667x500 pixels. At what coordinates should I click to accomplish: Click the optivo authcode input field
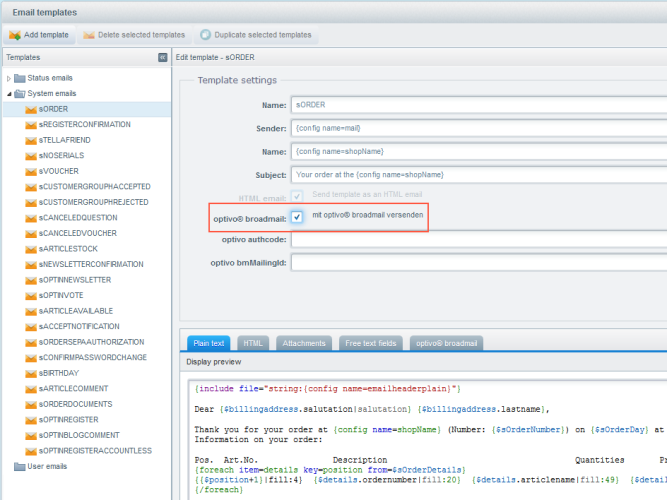[x=479, y=240]
